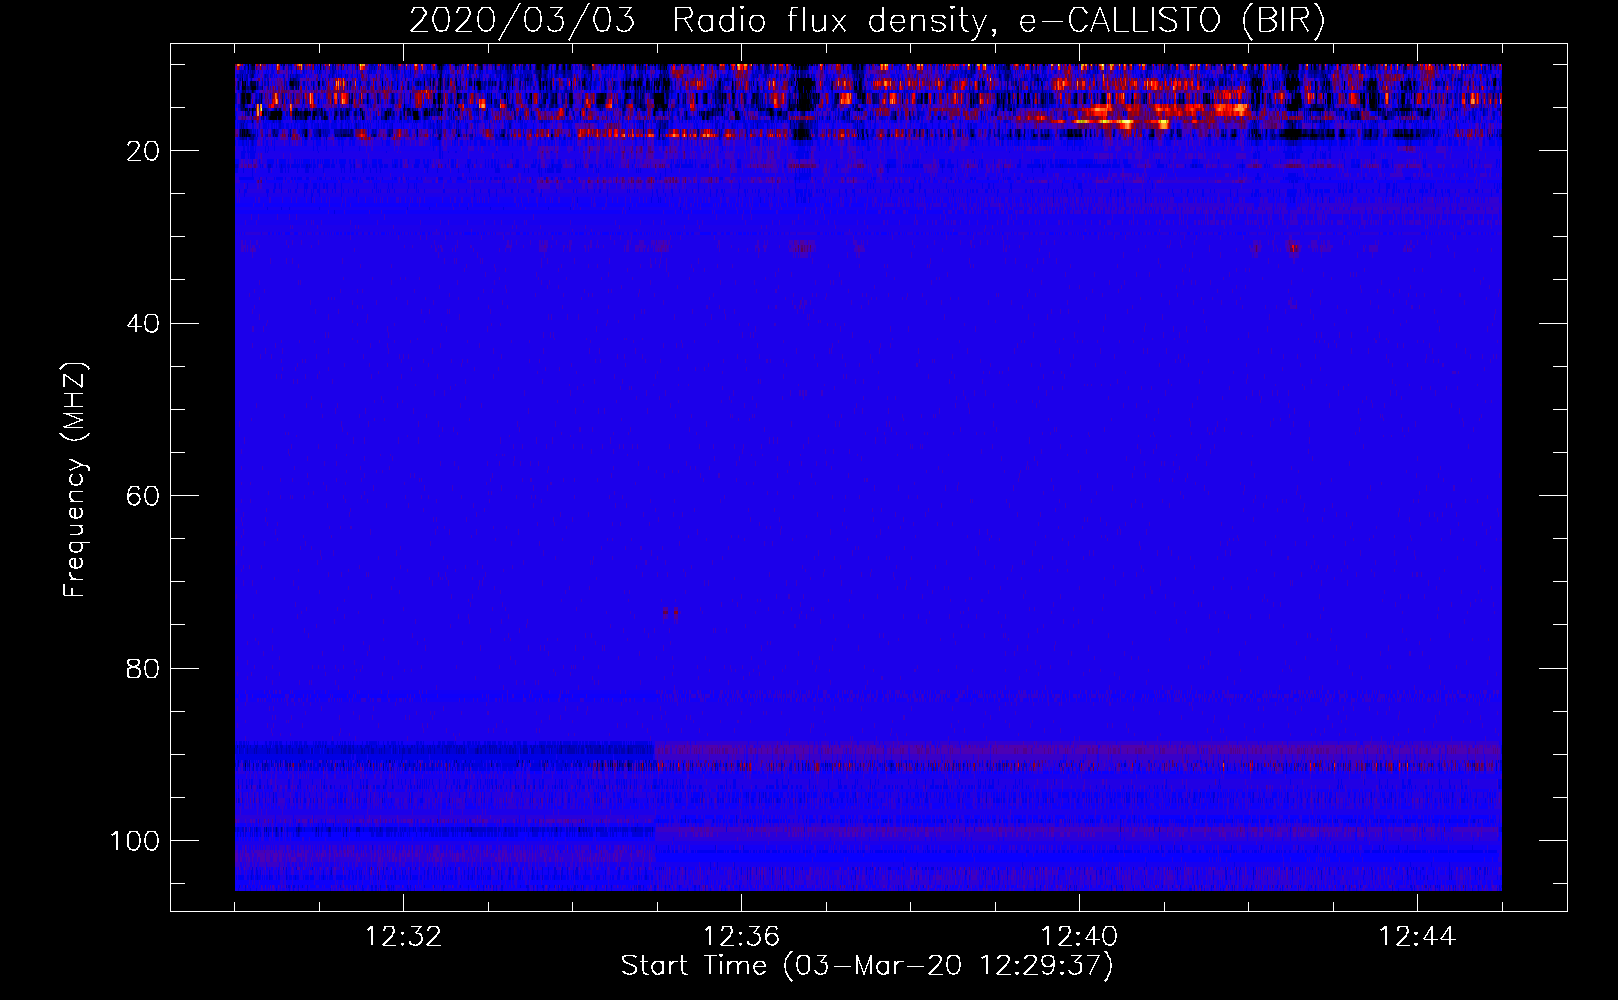Click the red spot near 31 MHz at 12:42

[x=1293, y=247]
